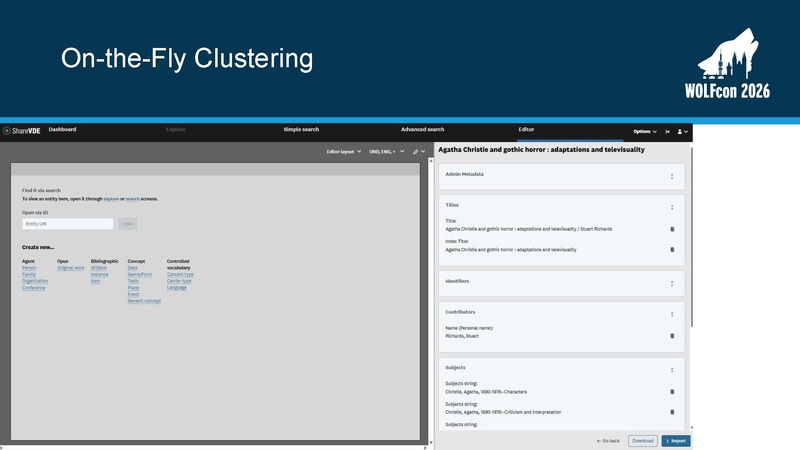Open the pencil edit mode dropdown
800x450 pixels.
419,152
